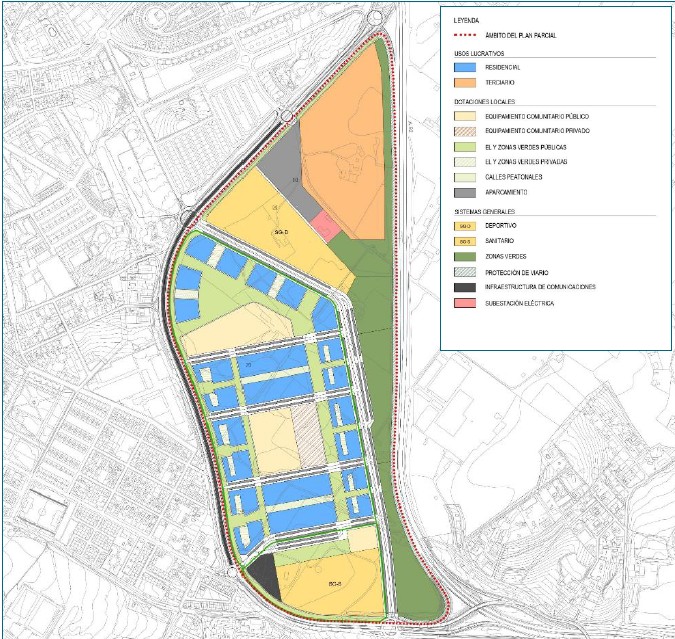The image size is (675, 639).
Task: Click the gray Aparcamiento legend swatch
Action: 465,192
